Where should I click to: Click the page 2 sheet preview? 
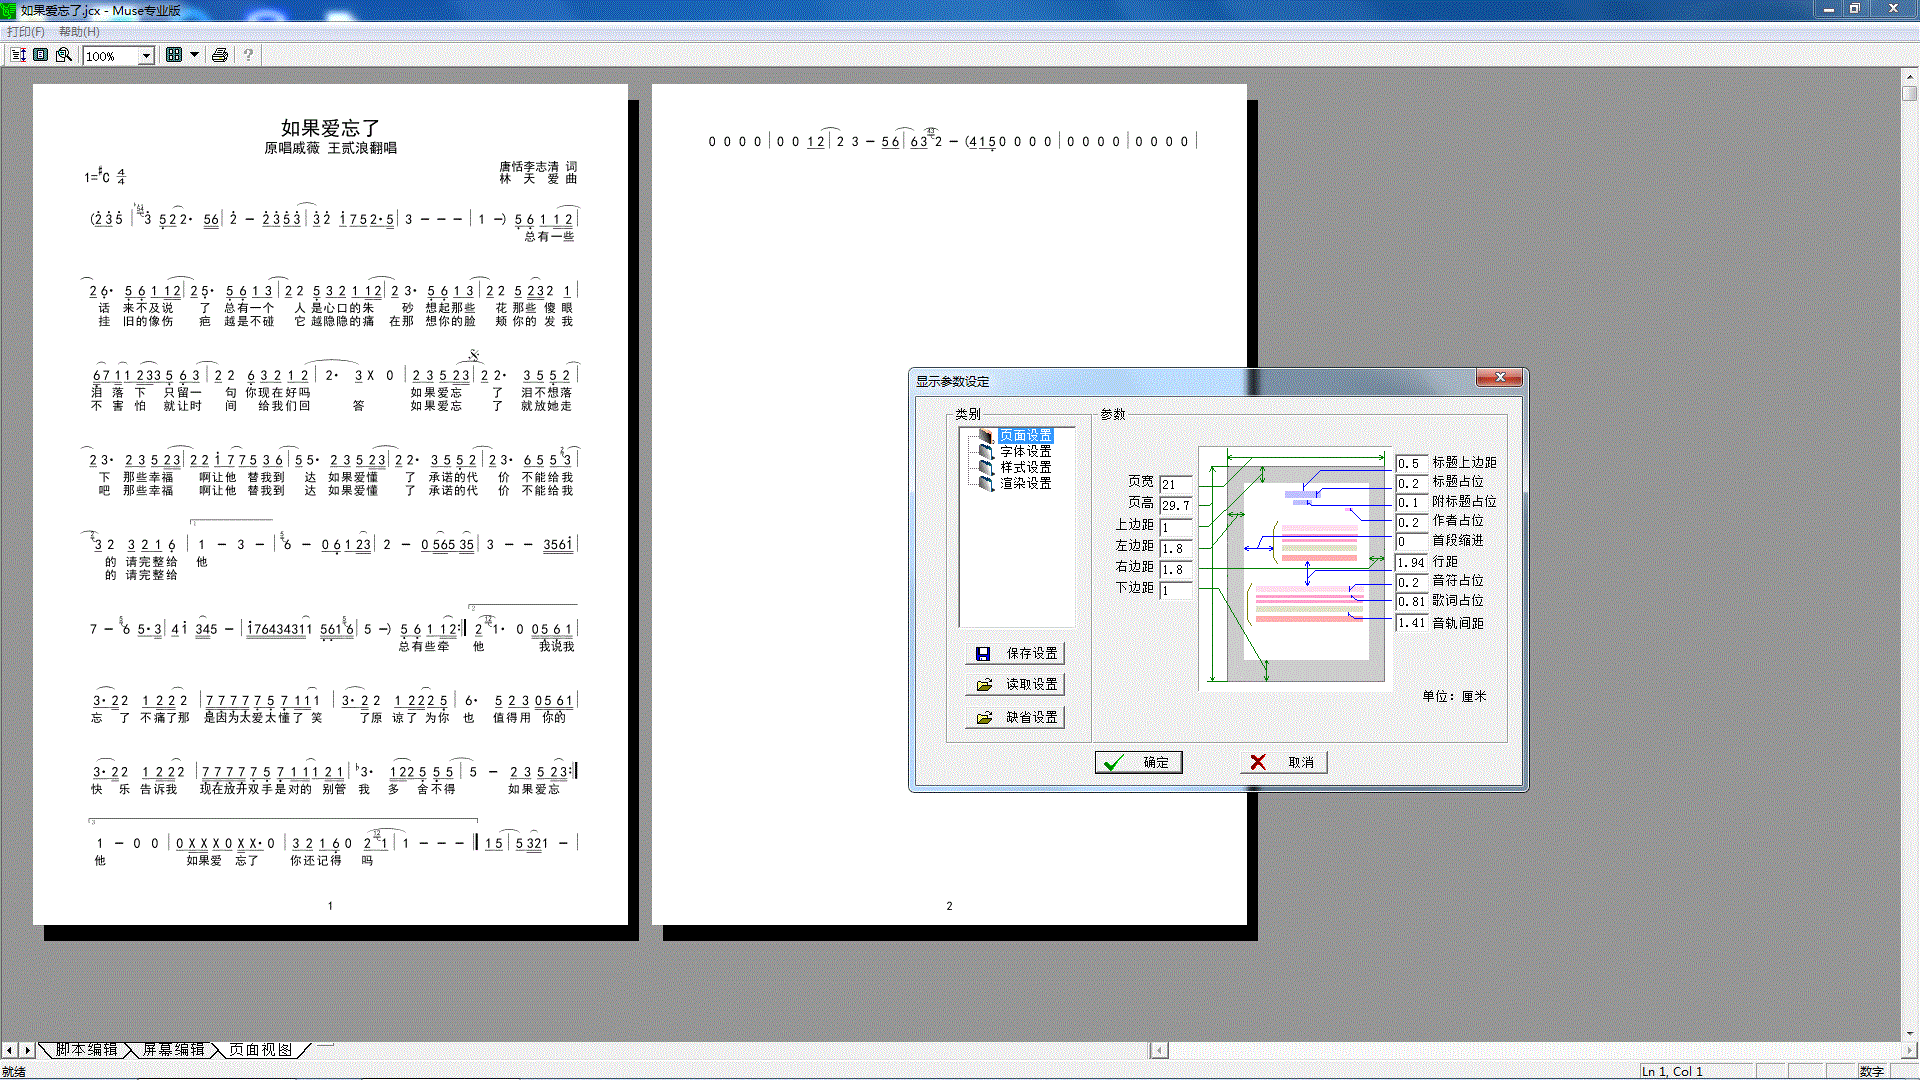pyautogui.click(x=949, y=505)
